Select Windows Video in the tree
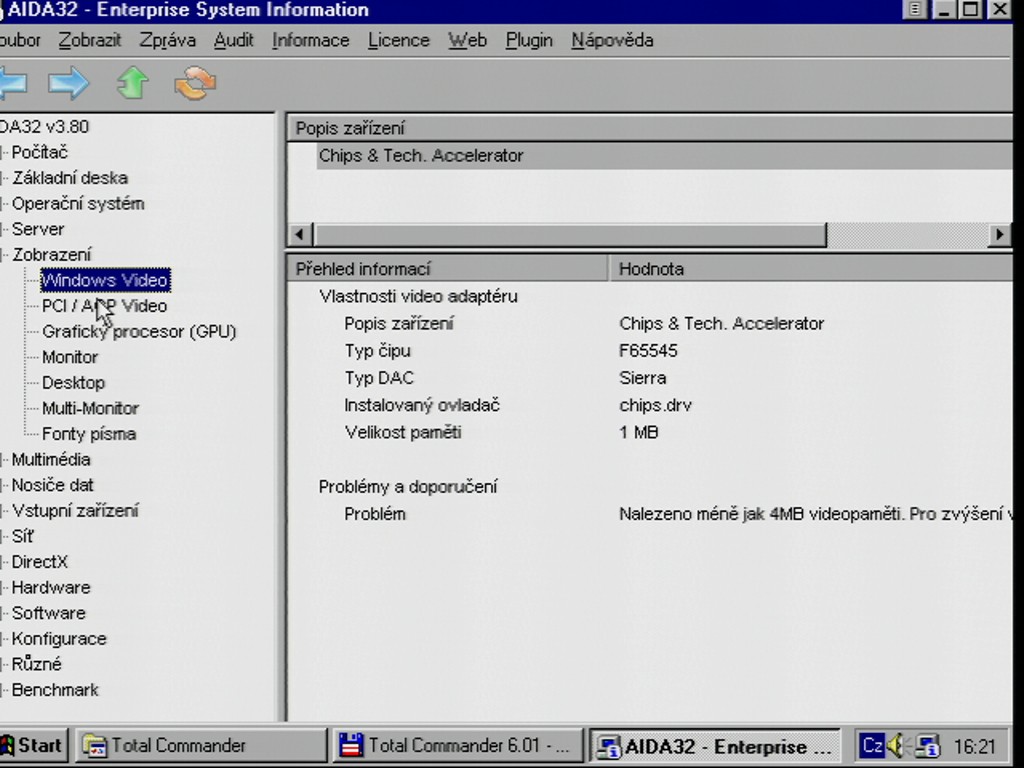The width and height of the screenshot is (1024, 768). (105, 280)
